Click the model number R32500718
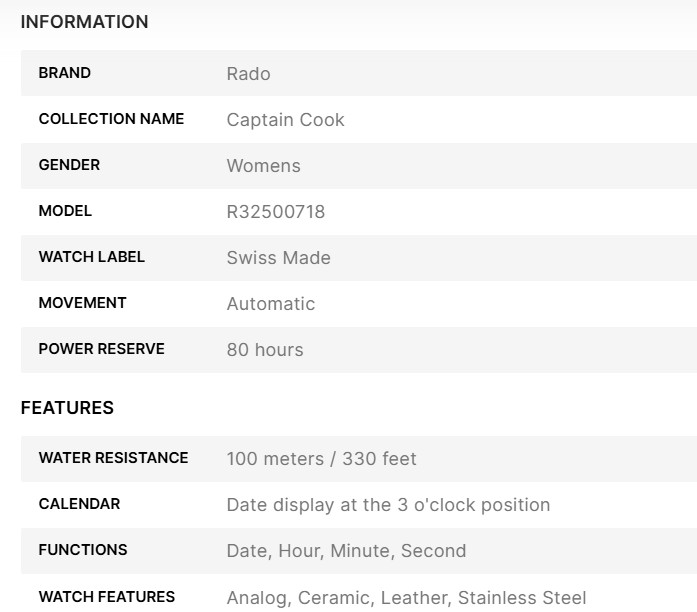Screen dimensions: 697x612 coord(275,212)
